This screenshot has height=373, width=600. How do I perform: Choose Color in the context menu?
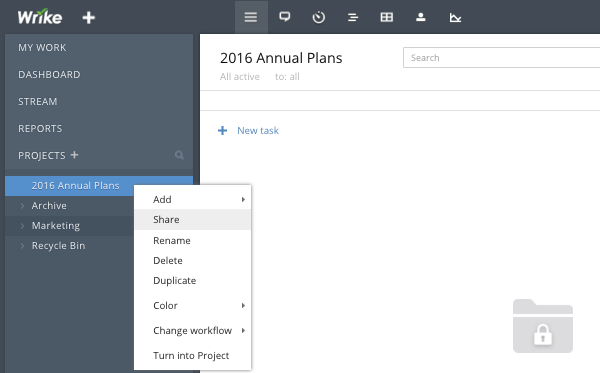click(x=192, y=305)
